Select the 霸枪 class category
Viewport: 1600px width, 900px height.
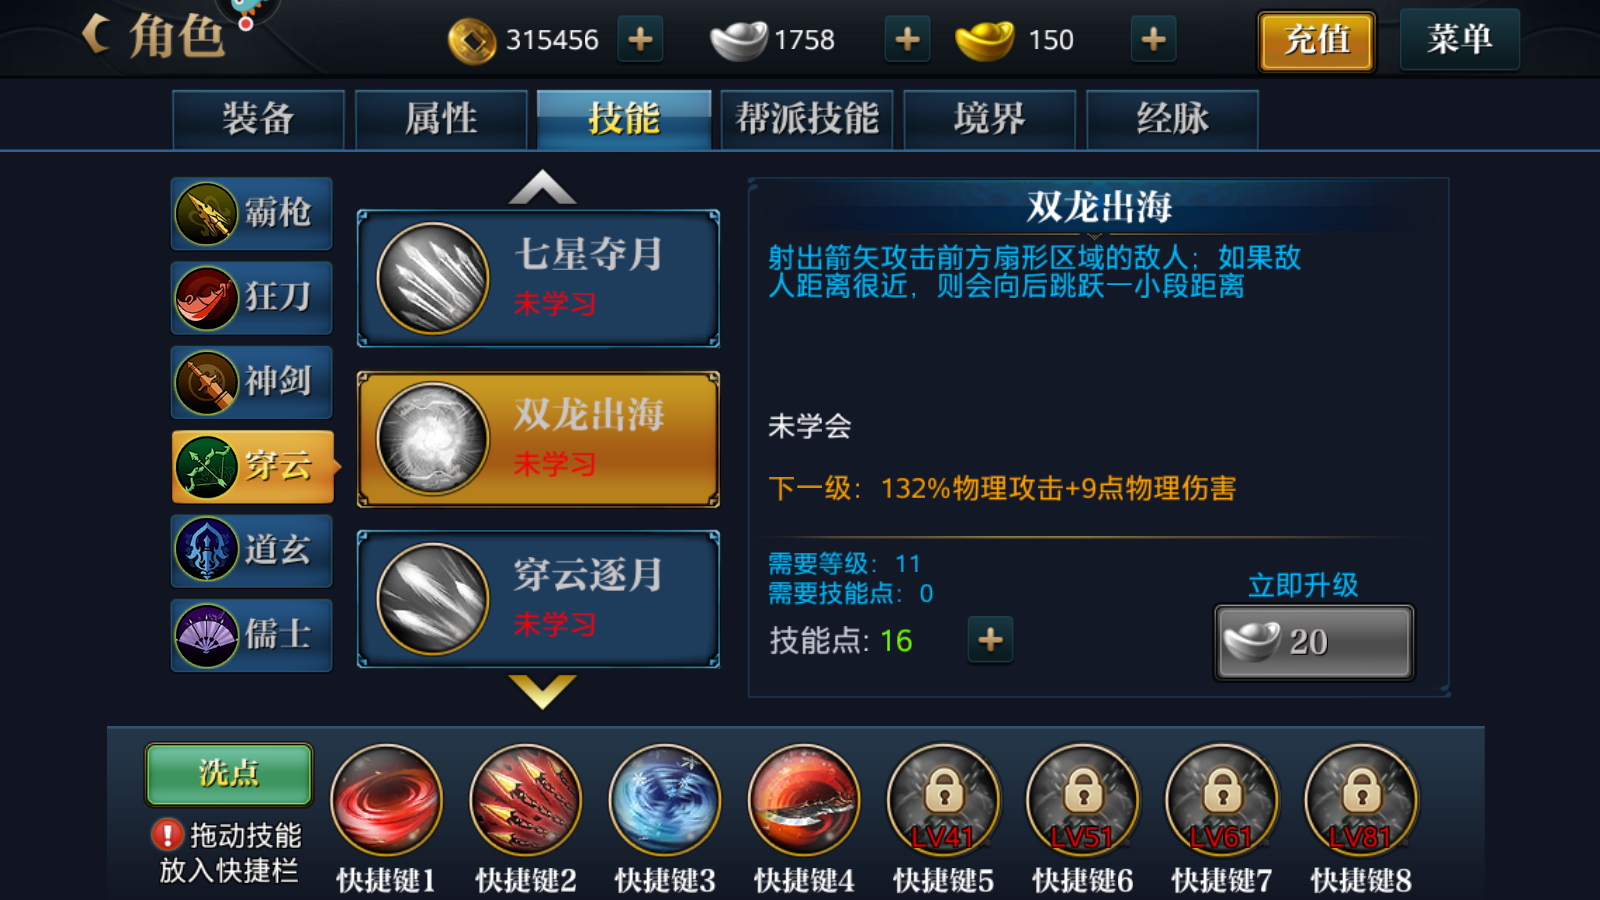click(252, 213)
